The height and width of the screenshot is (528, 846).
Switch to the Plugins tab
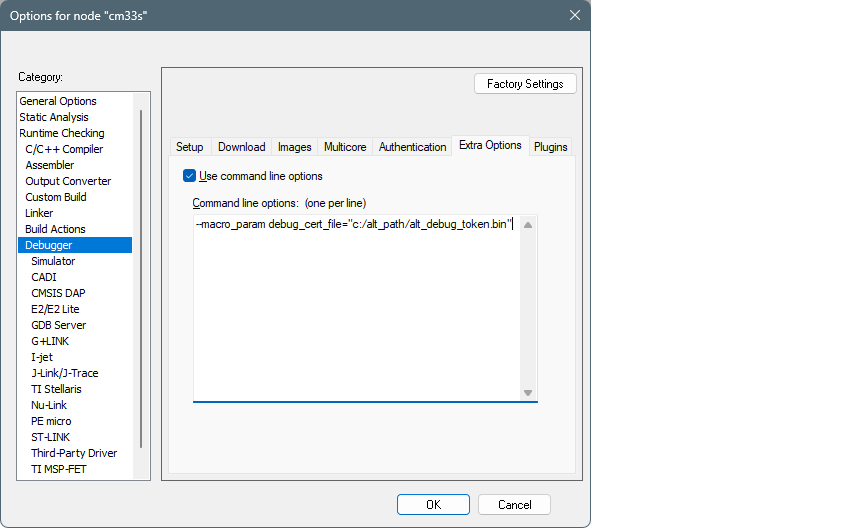pos(550,147)
